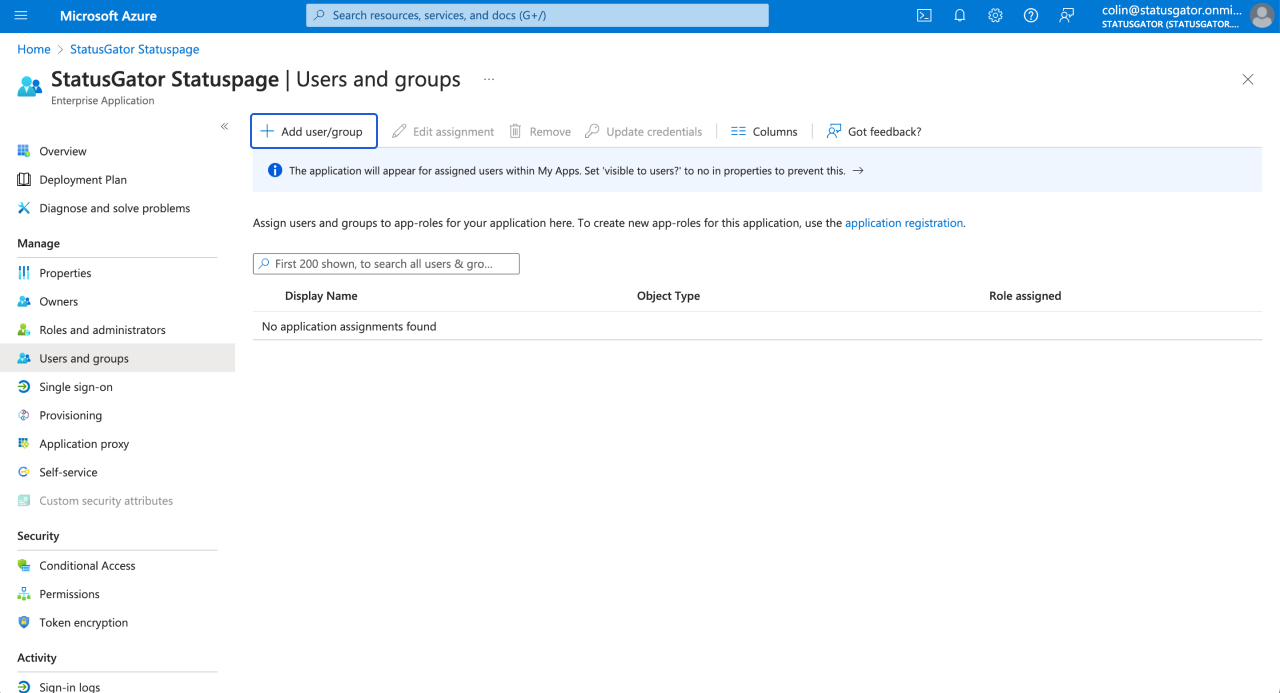The height and width of the screenshot is (693, 1280).
Task: Open Roles and administrators
Action: pos(117,330)
